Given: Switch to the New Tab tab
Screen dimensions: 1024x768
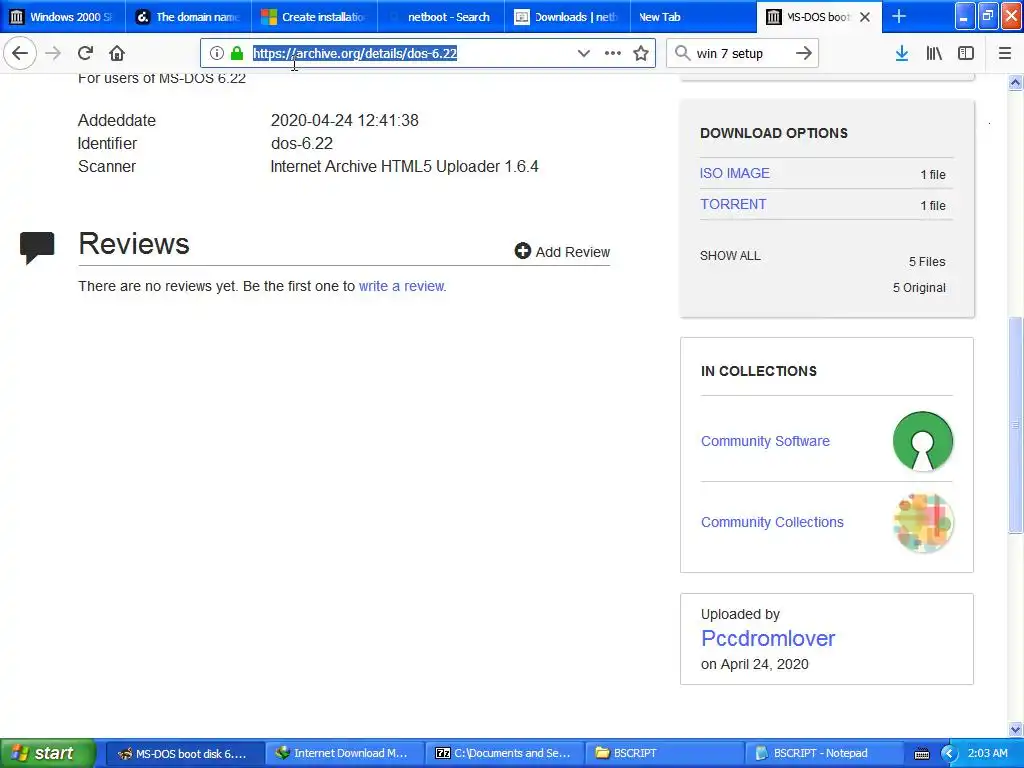Looking at the screenshot, I should point(693,17).
